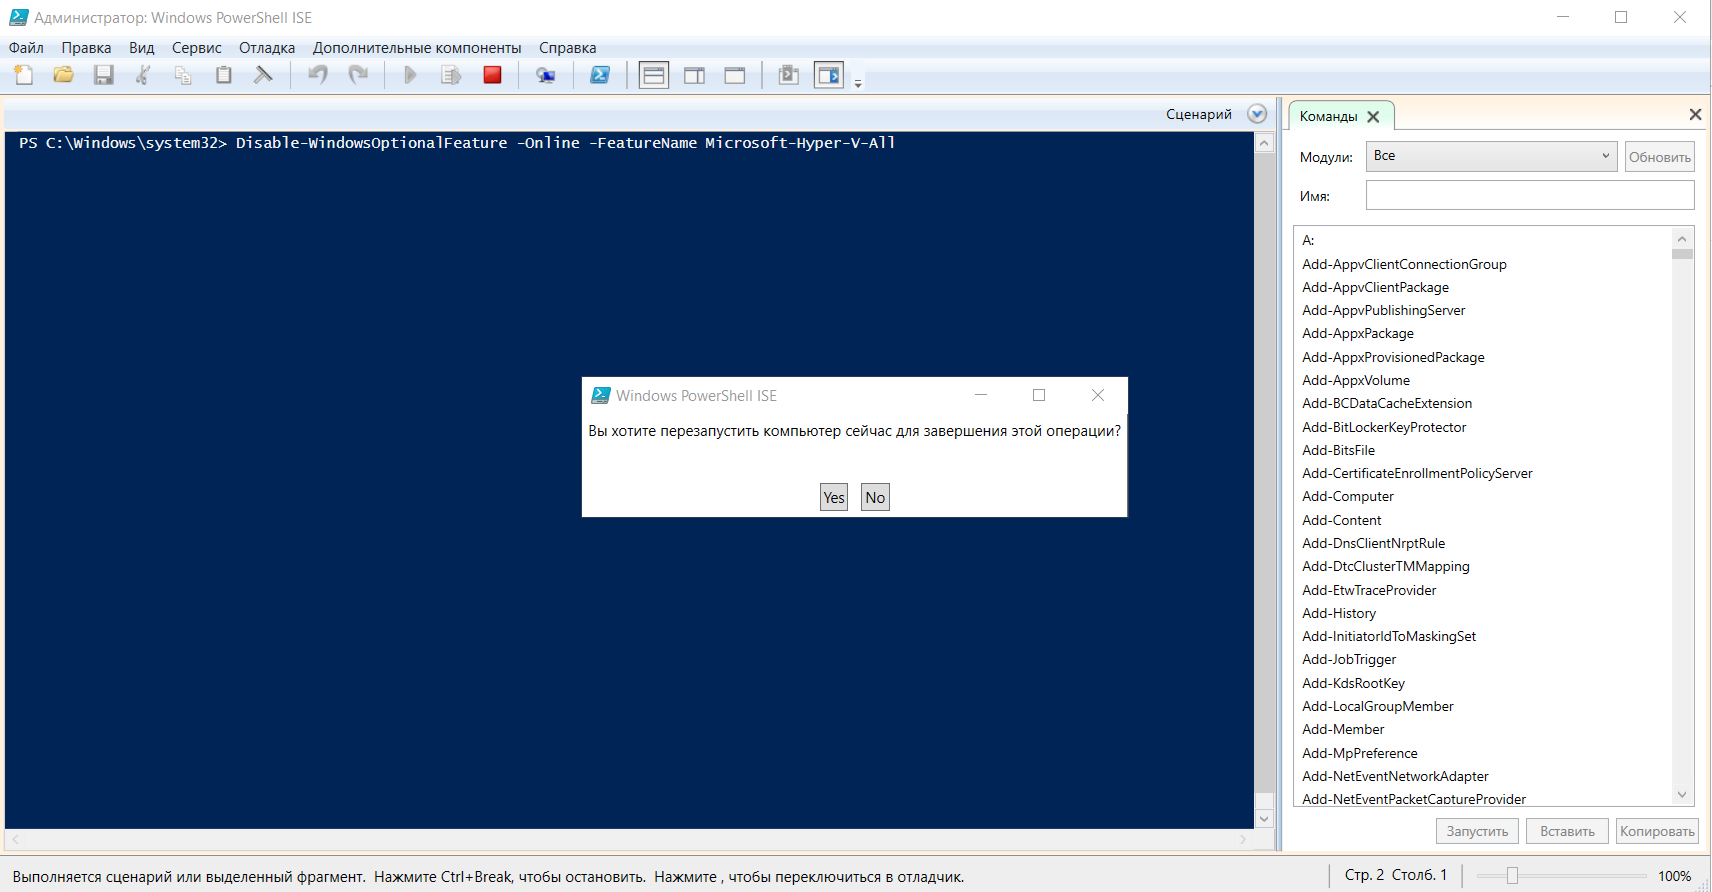
Task: Click the Paste clipboard icon
Action: (x=224, y=75)
